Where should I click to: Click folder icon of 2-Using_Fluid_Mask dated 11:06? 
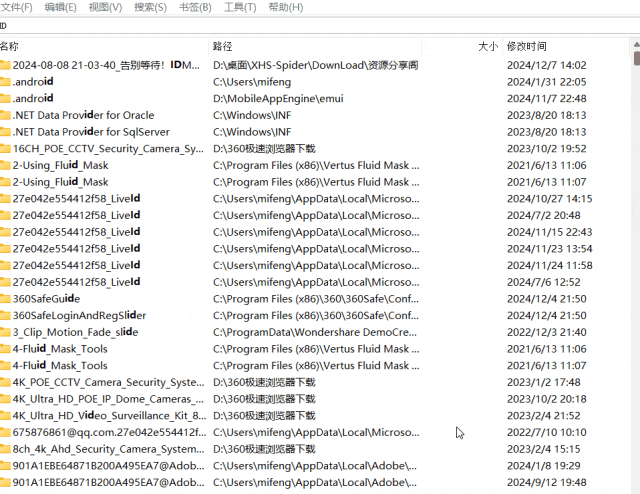point(5,165)
